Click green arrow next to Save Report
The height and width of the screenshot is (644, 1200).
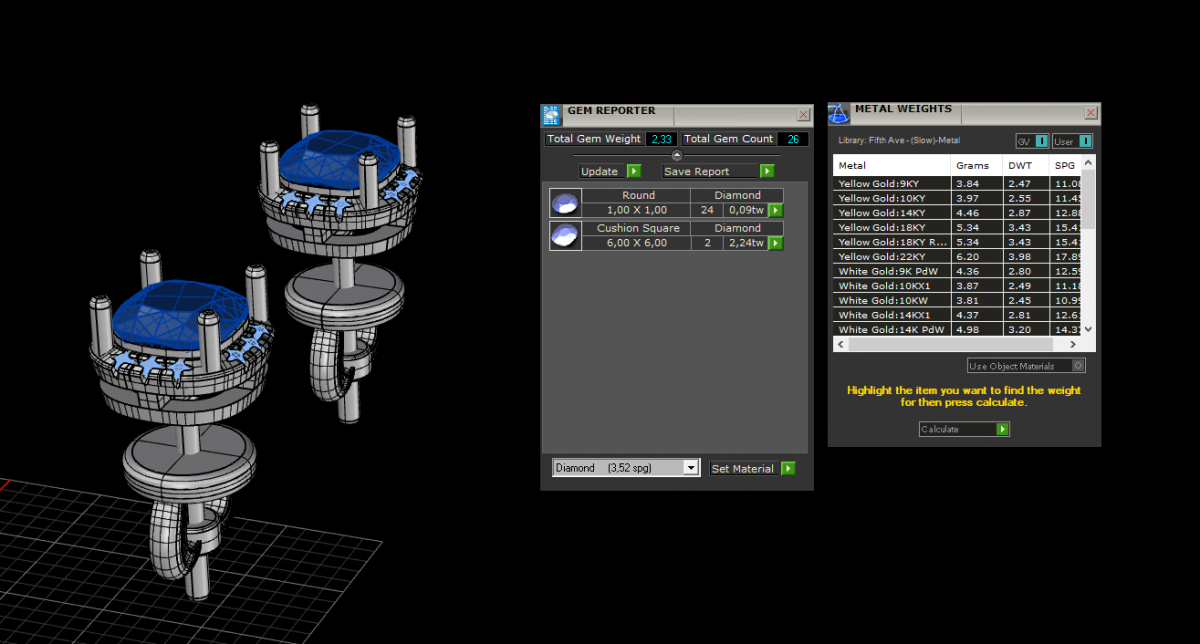tap(767, 171)
